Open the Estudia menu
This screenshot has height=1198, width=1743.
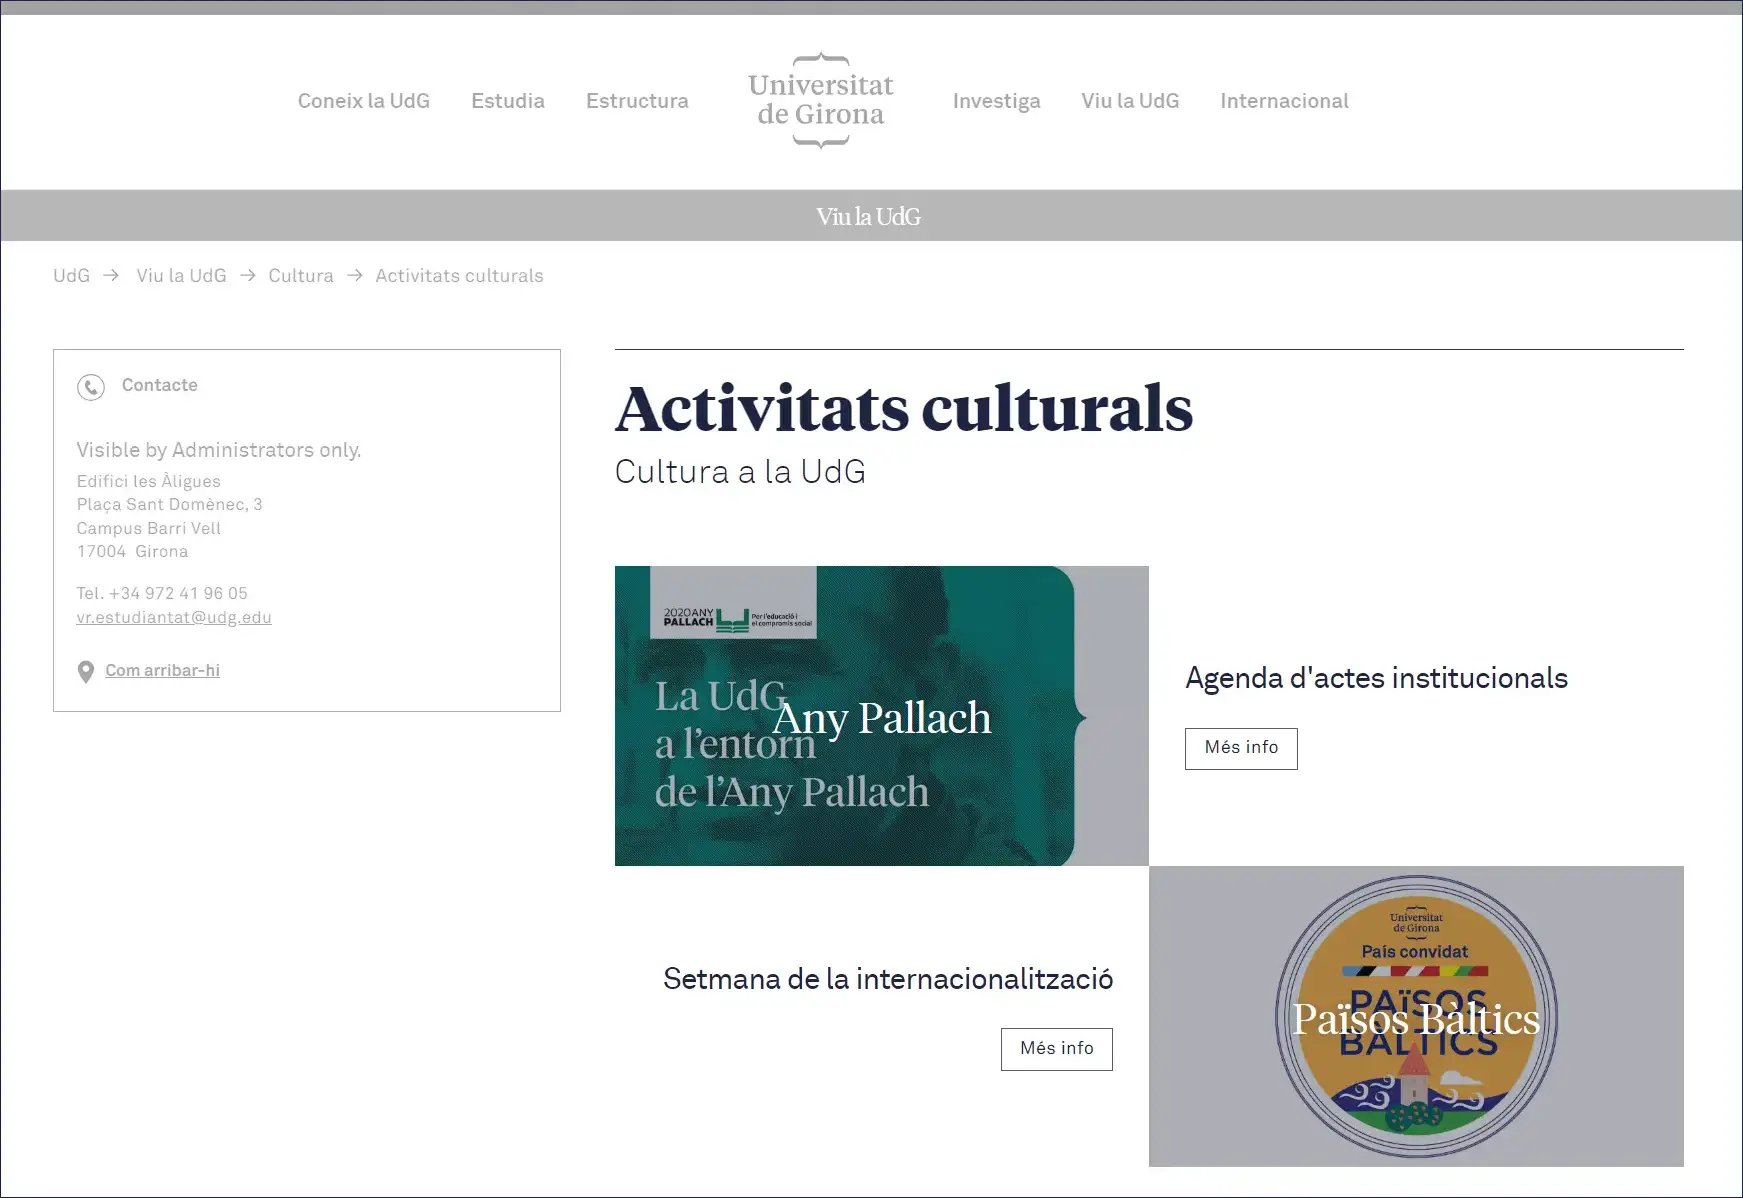pos(507,101)
